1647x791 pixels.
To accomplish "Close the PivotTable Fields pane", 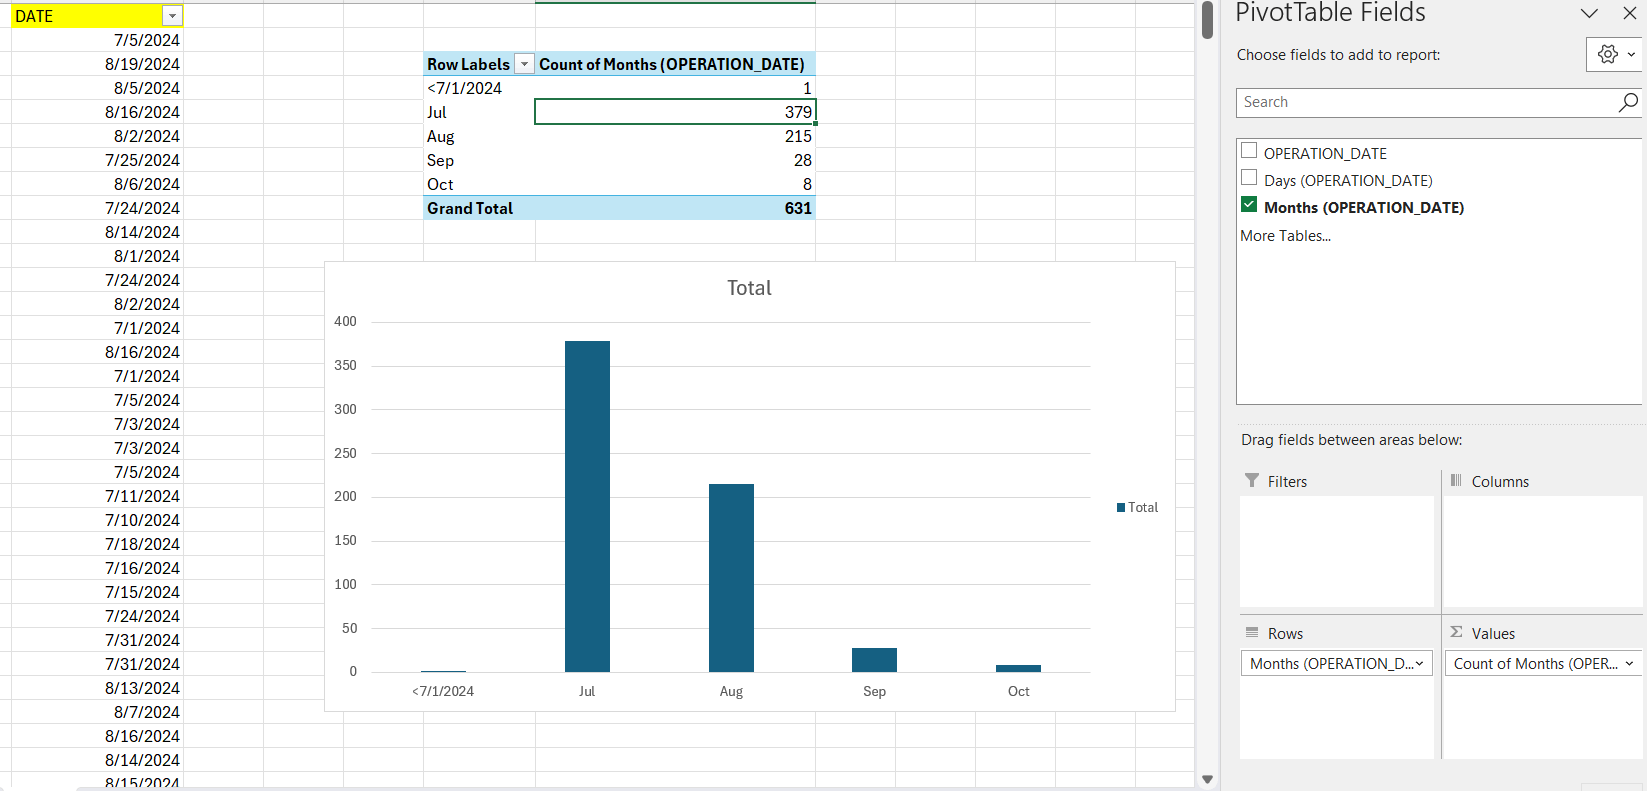I will [1629, 13].
